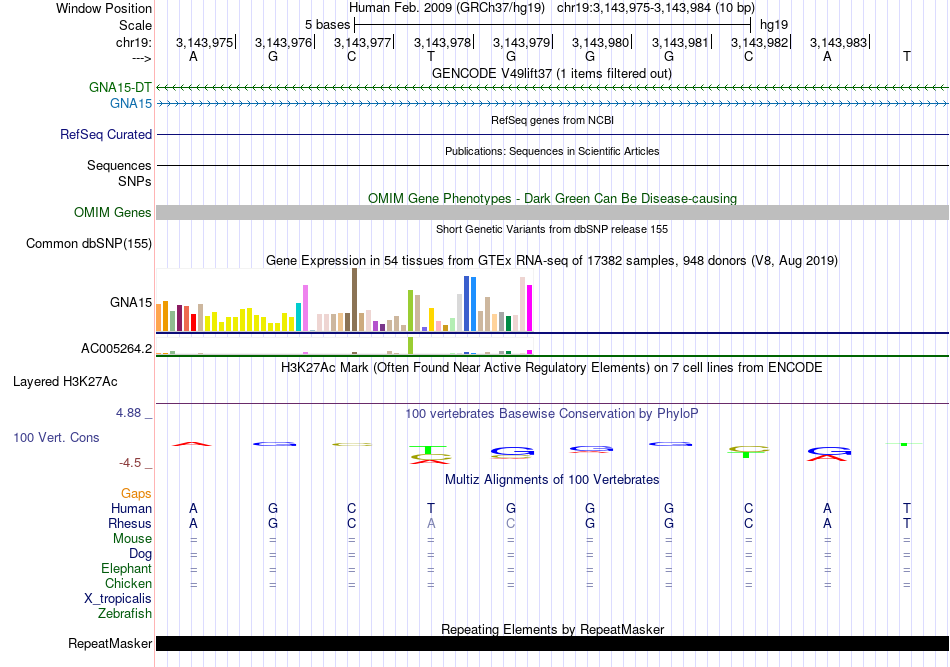
Task: Click position label 3,143,983
Action: 839,42
